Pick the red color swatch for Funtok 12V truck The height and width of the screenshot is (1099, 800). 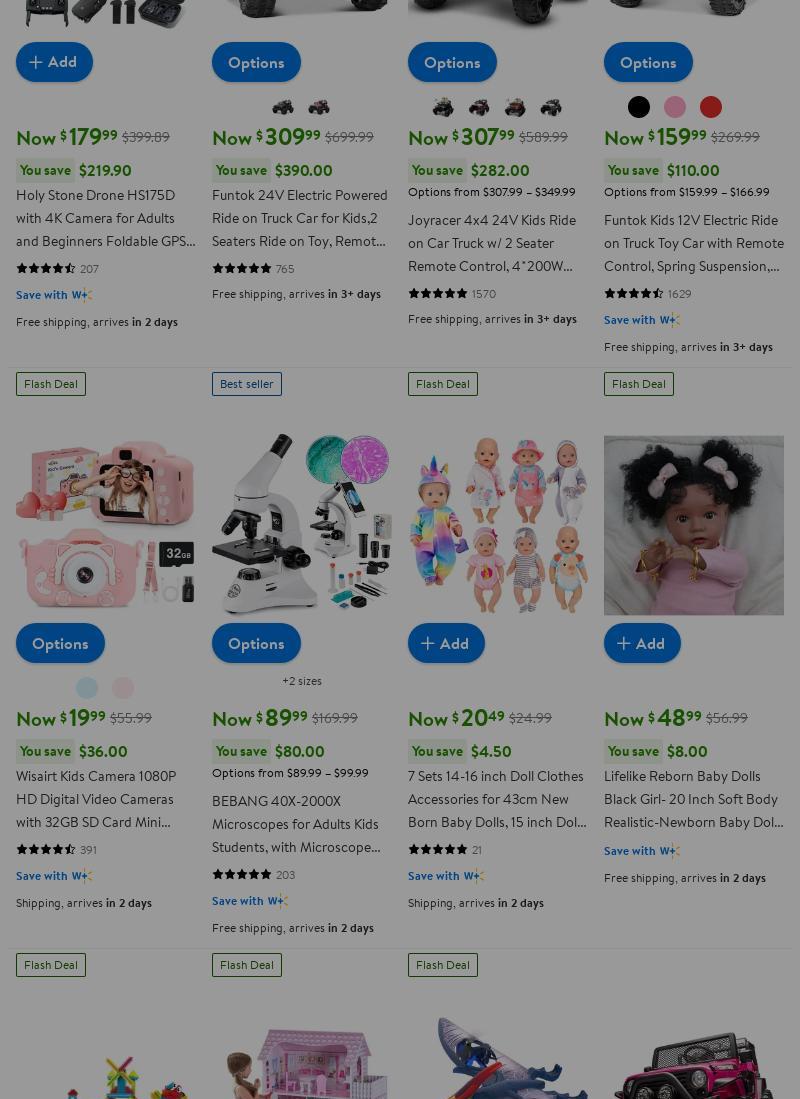tap(711, 107)
